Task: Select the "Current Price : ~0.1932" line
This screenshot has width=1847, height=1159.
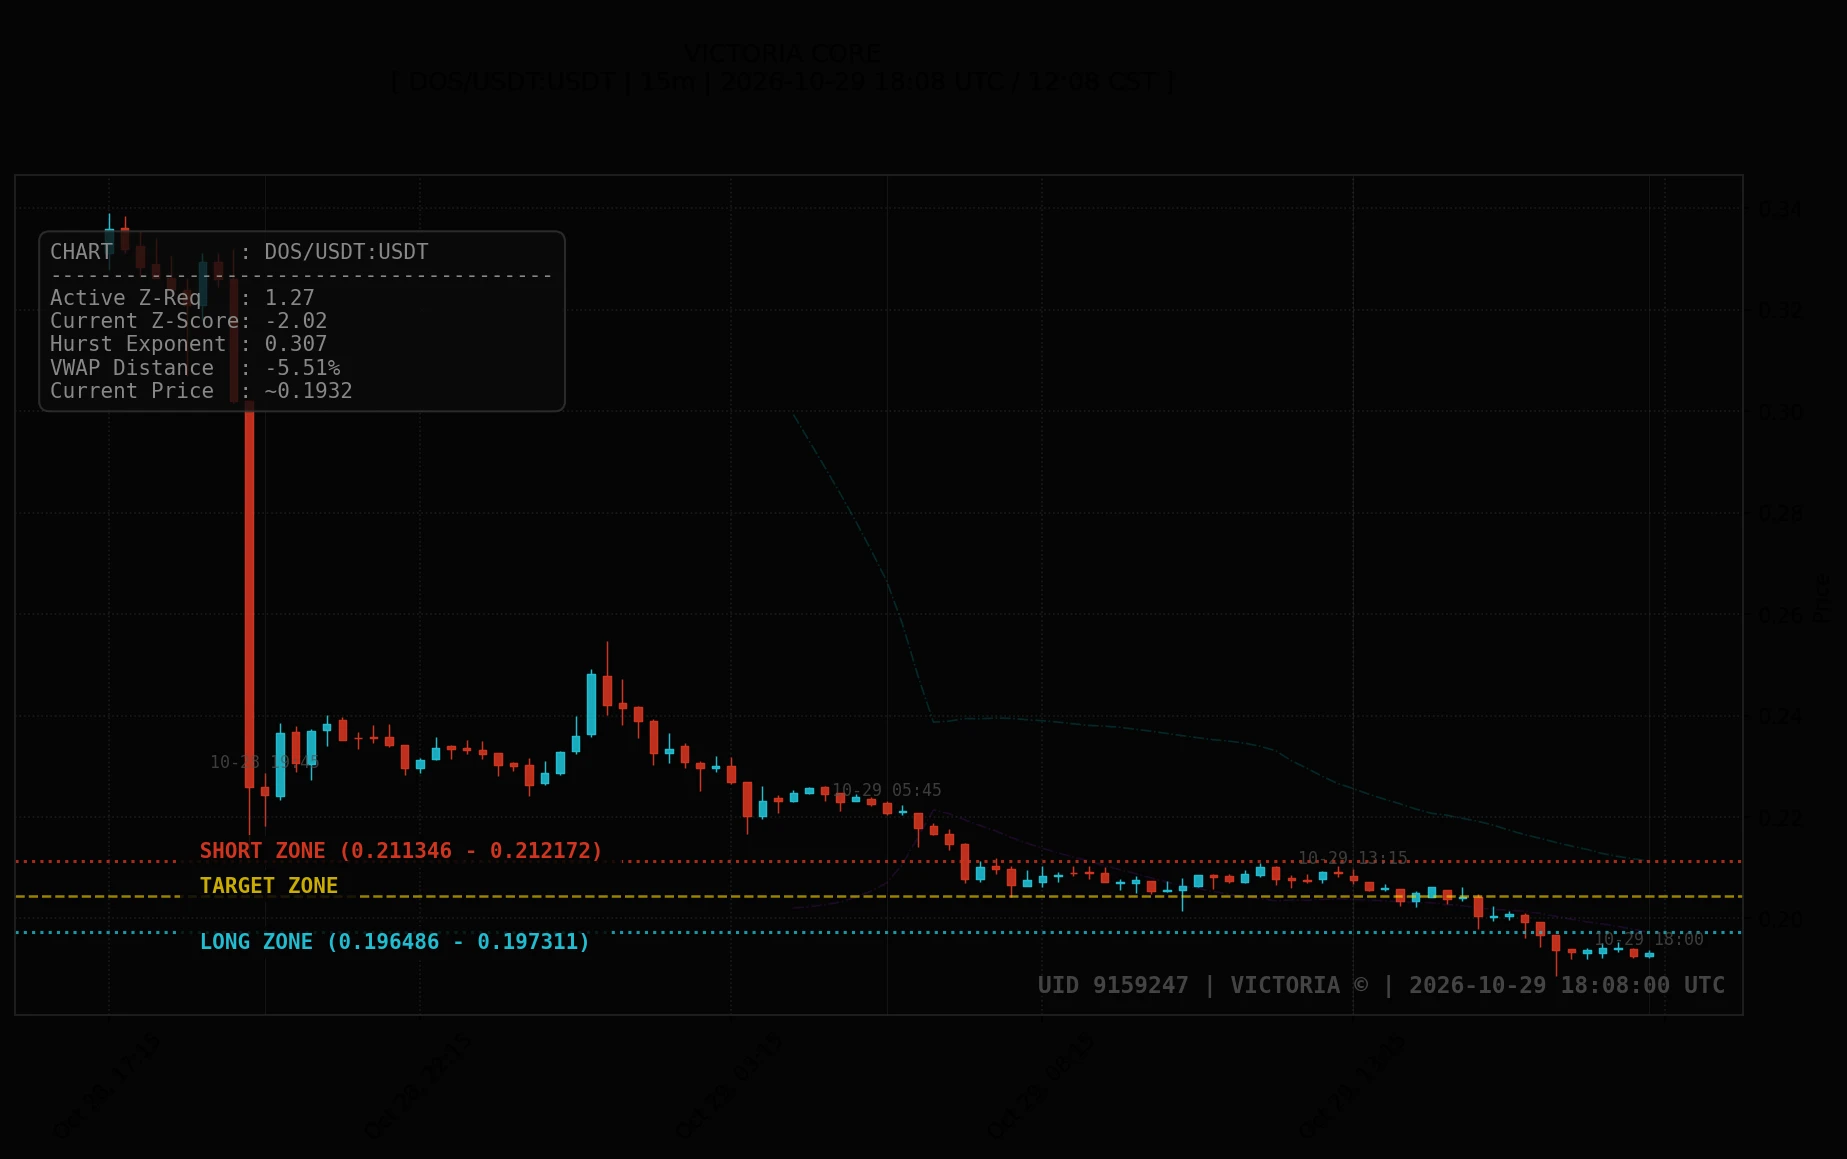Action: click(x=201, y=391)
